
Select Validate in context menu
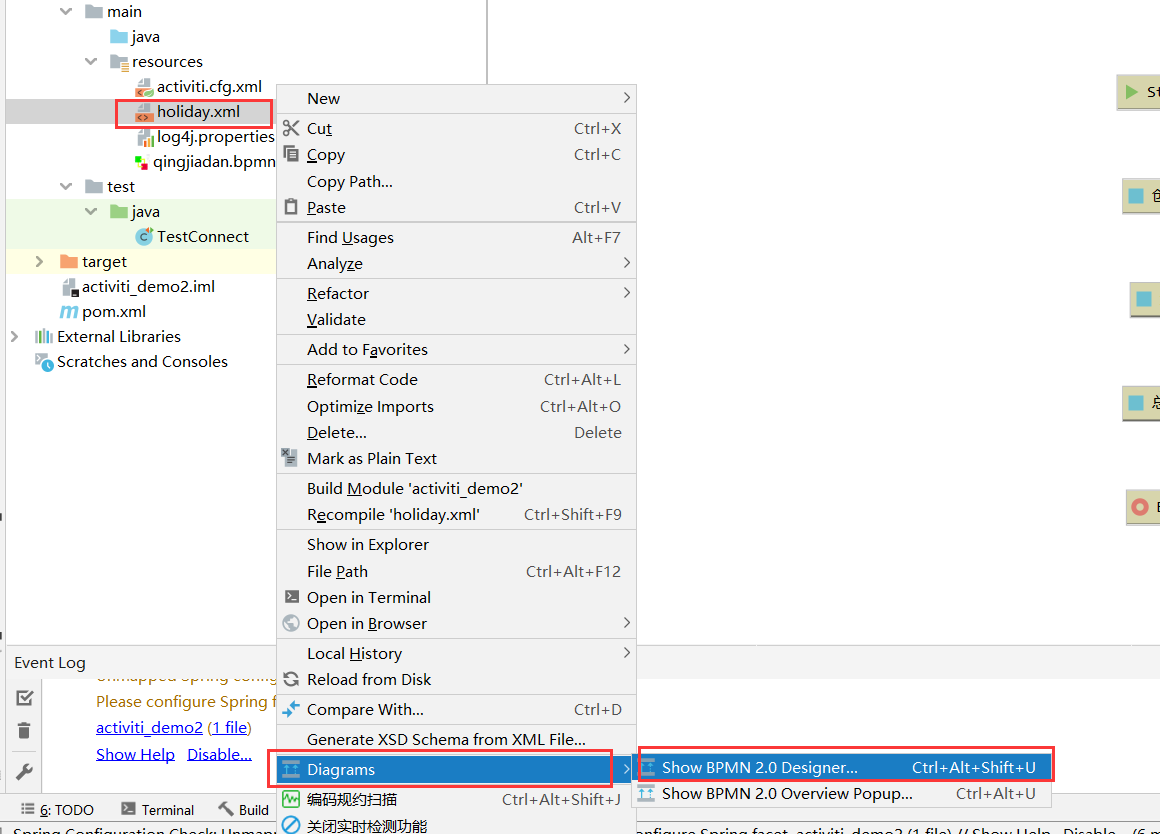pyautogui.click(x=456, y=319)
